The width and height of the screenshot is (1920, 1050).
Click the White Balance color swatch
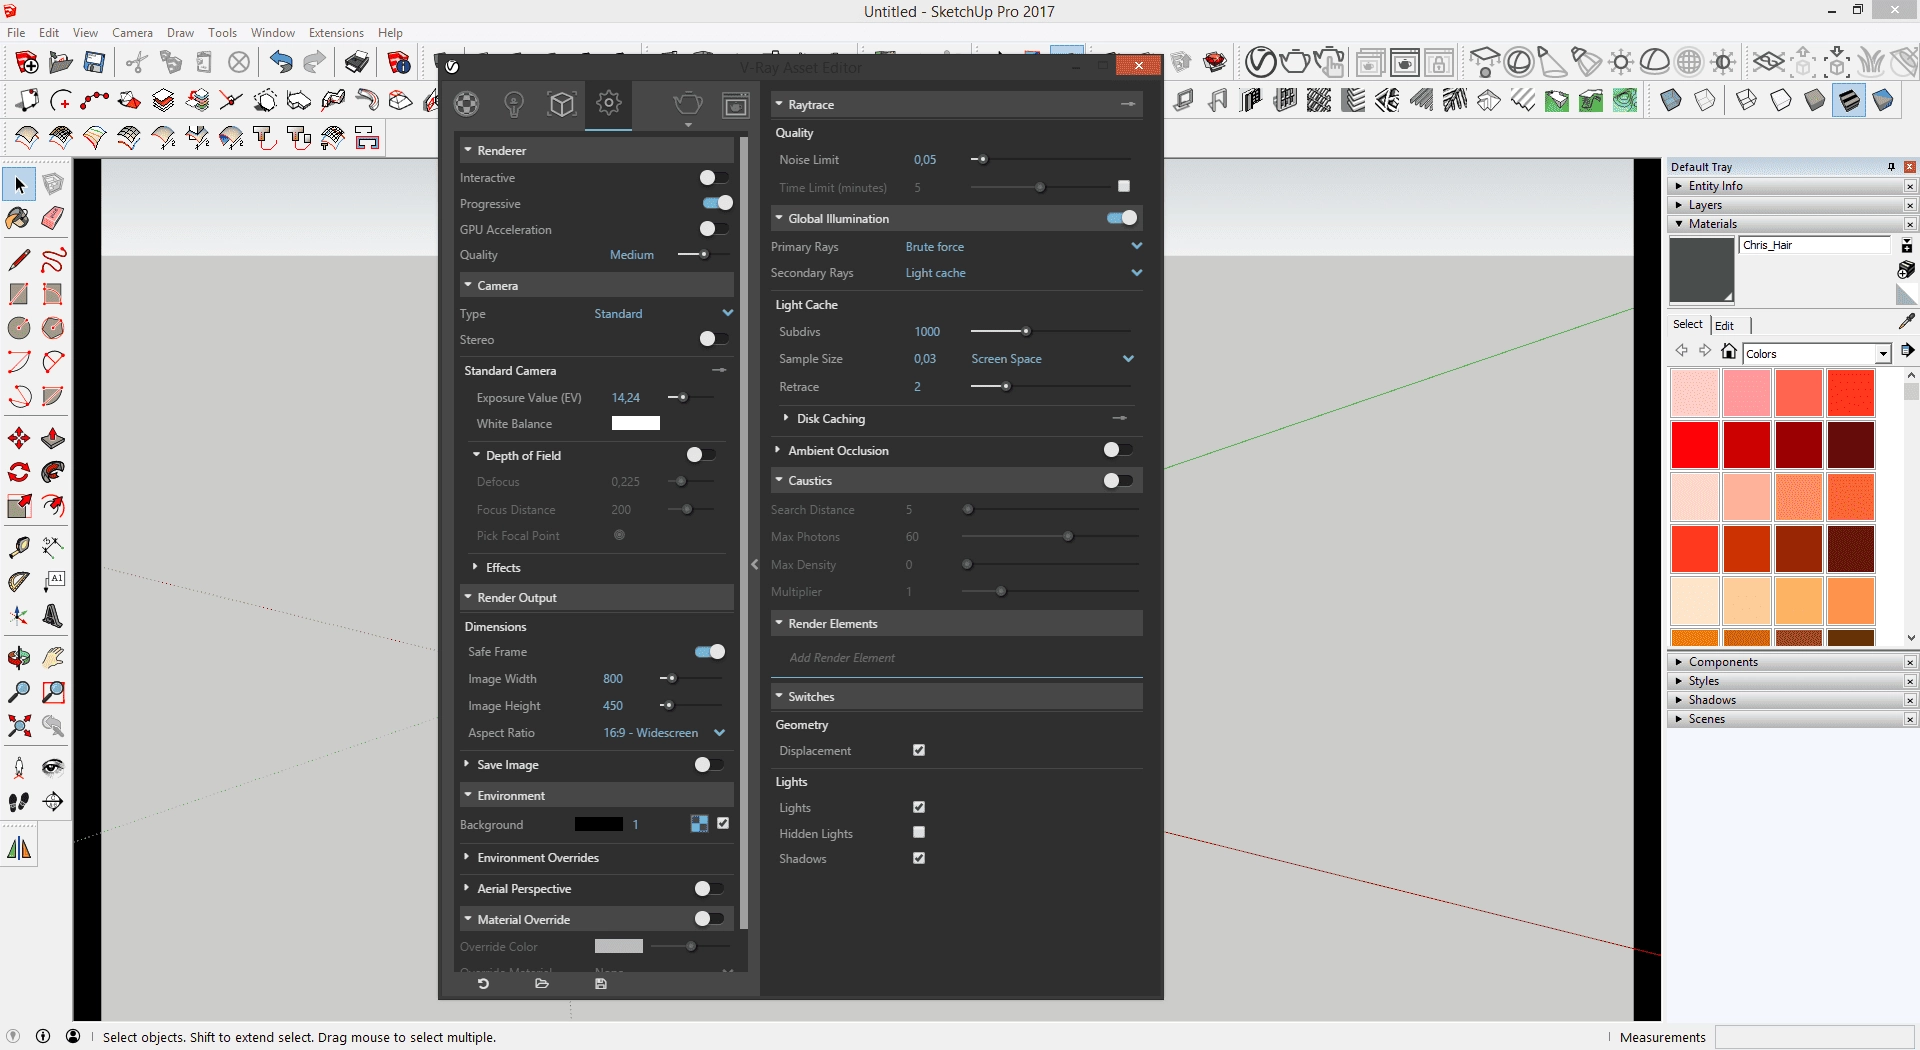tap(636, 423)
